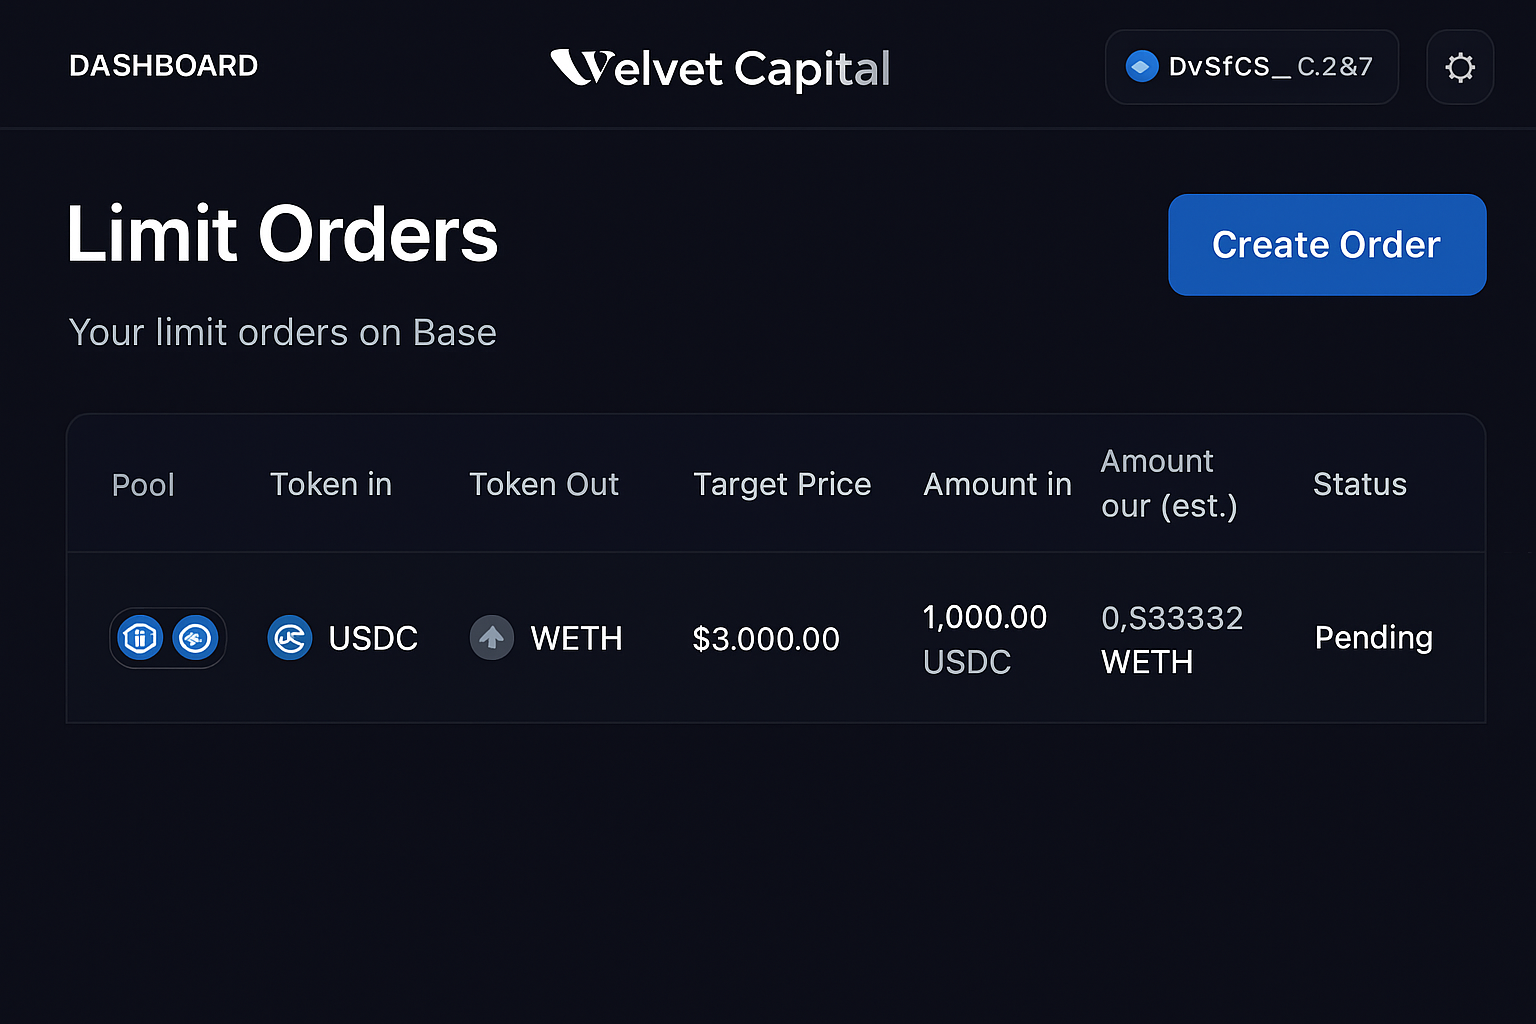Image resolution: width=1536 pixels, height=1024 pixels.
Task: Click the second pool token icon
Action: coord(195,637)
